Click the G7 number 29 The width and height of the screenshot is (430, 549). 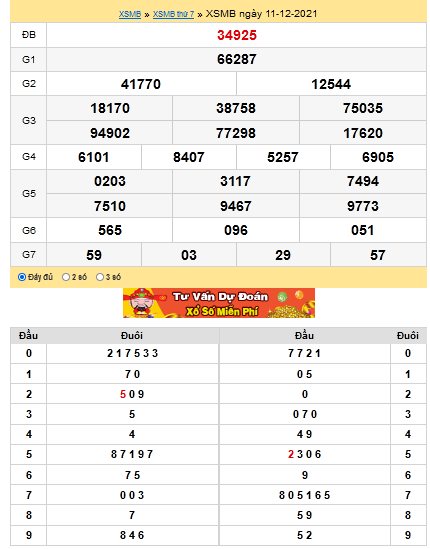(x=283, y=255)
